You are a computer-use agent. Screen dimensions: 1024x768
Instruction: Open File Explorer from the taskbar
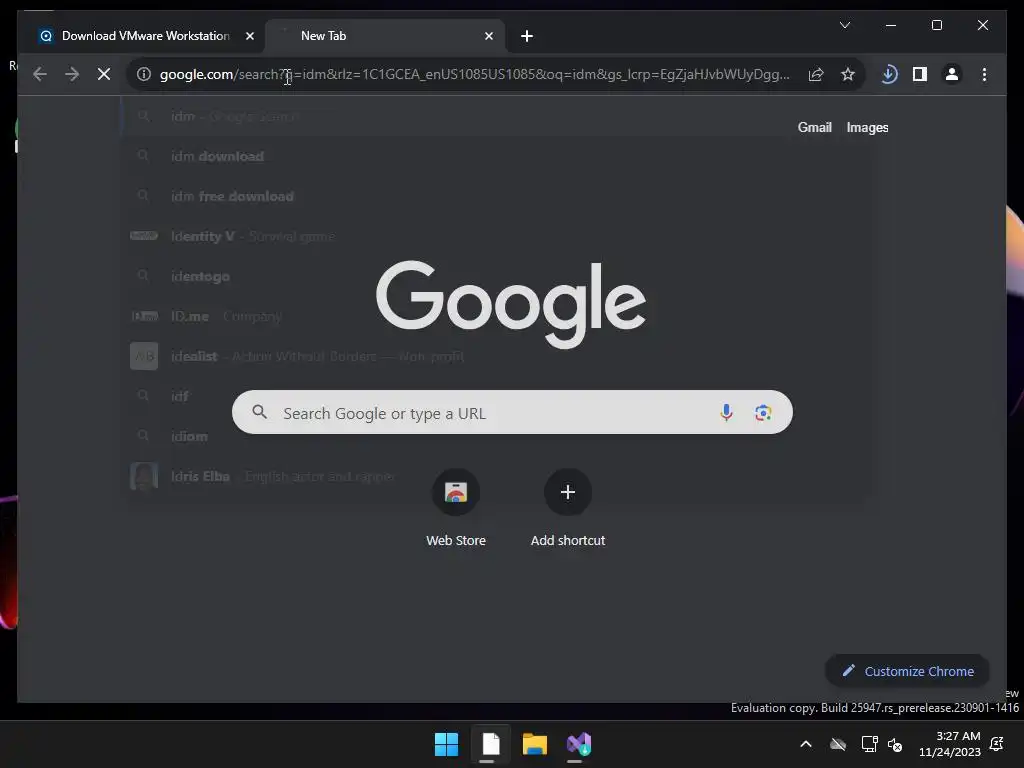[534, 744]
